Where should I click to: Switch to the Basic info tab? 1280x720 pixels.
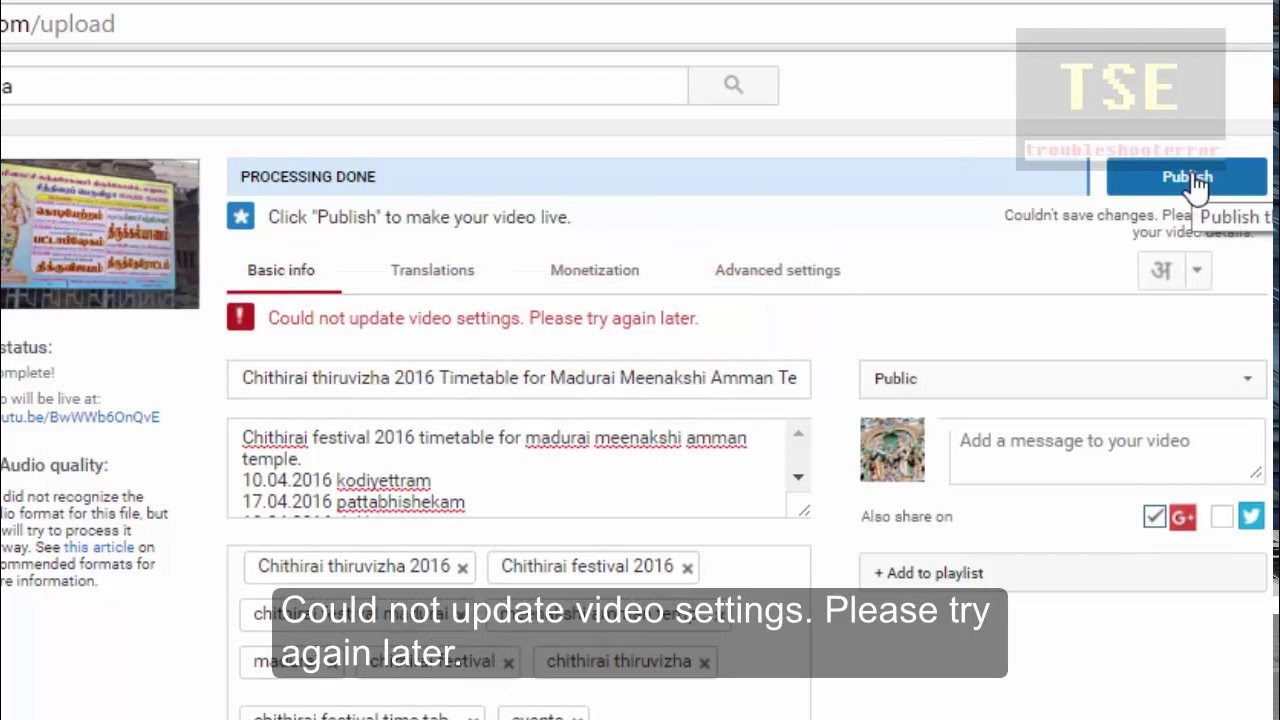coord(281,270)
